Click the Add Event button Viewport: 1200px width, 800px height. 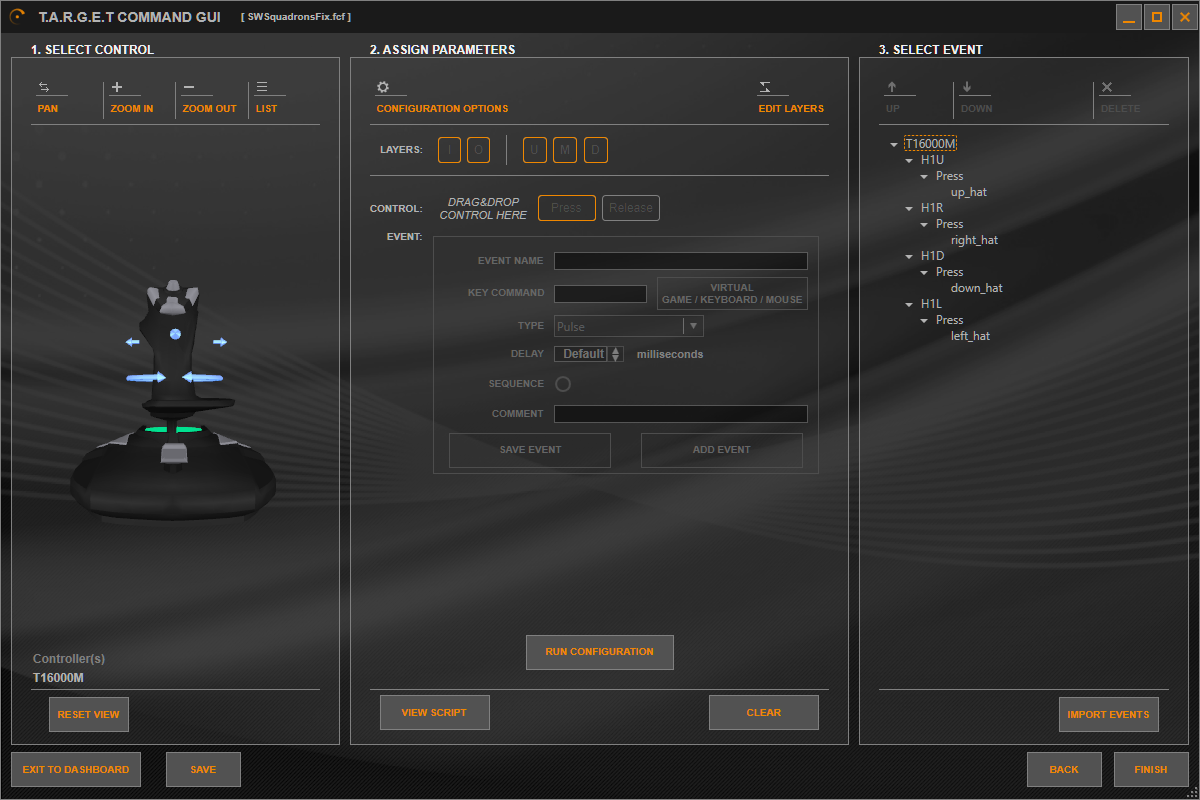point(722,450)
